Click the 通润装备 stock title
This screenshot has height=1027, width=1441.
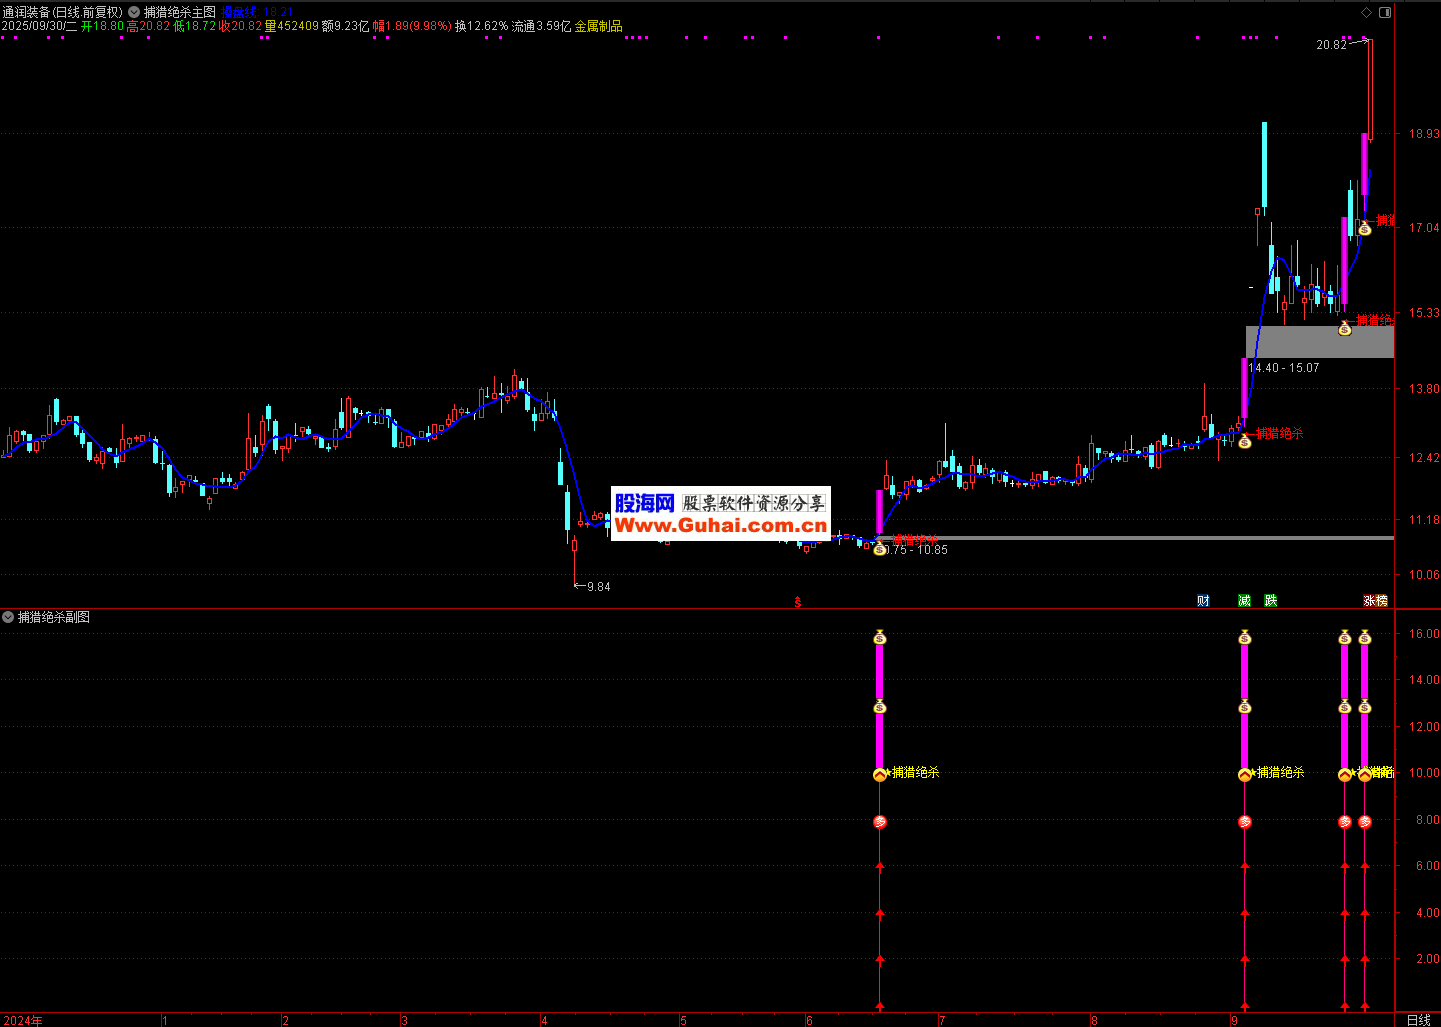pos(27,12)
